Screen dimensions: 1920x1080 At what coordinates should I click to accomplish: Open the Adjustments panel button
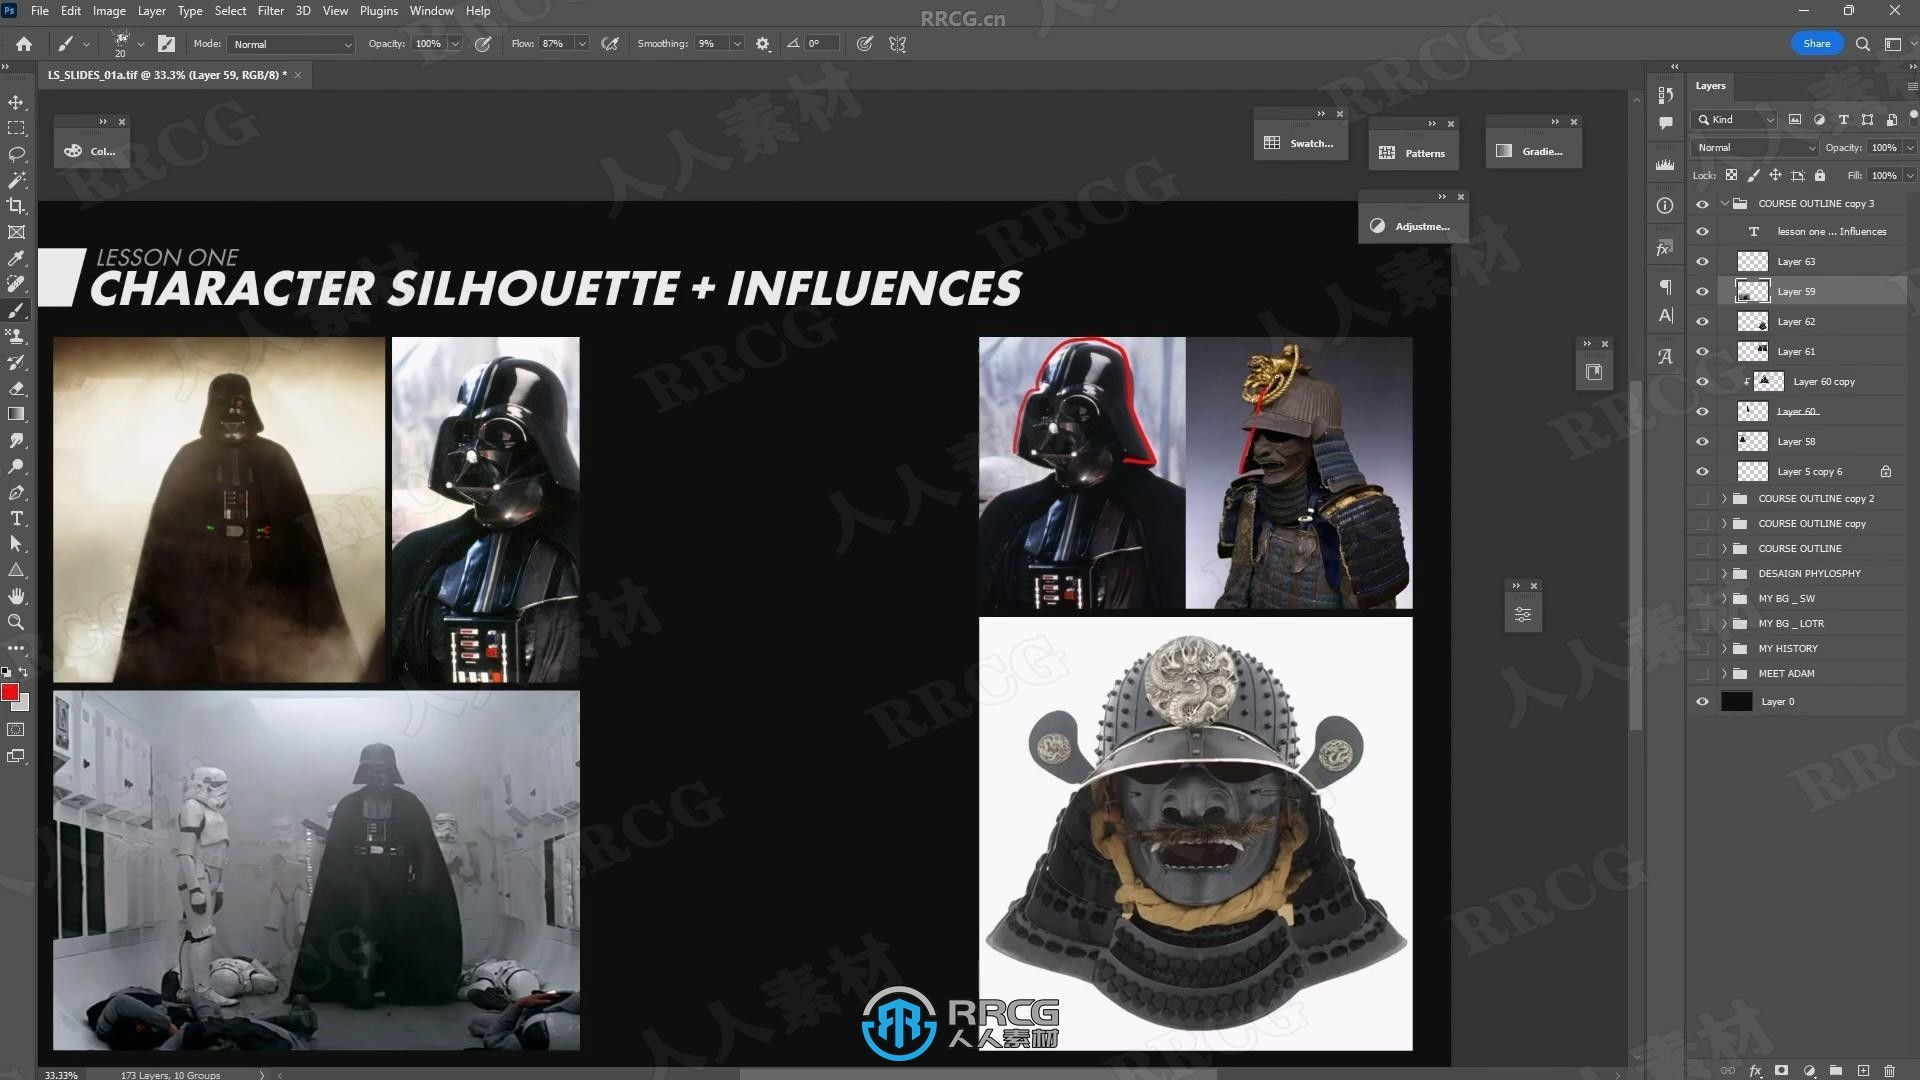[x=1411, y=226]
